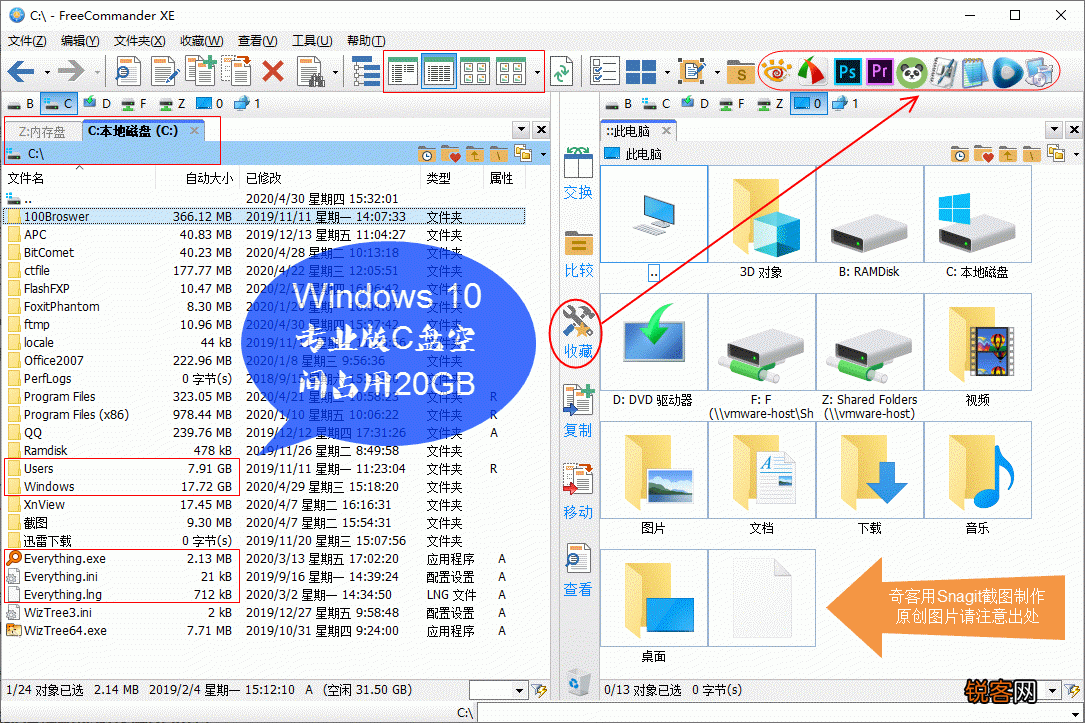This screenshot has width=1085, height=723.
Task: Click the blue four-pane layout icon
Action: [x=641, y=71]
